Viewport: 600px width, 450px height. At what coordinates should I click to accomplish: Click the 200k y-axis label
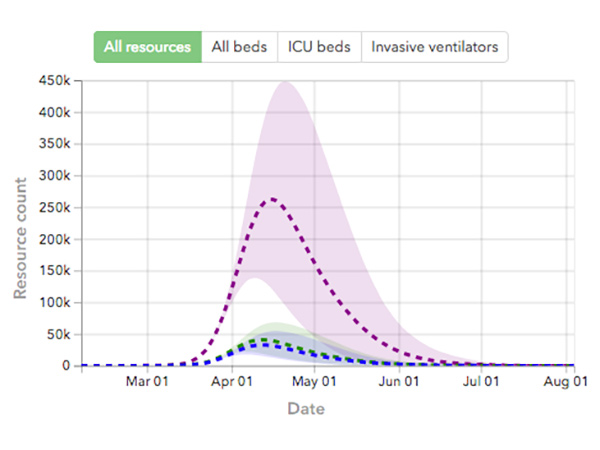click(x=52, y=239)
